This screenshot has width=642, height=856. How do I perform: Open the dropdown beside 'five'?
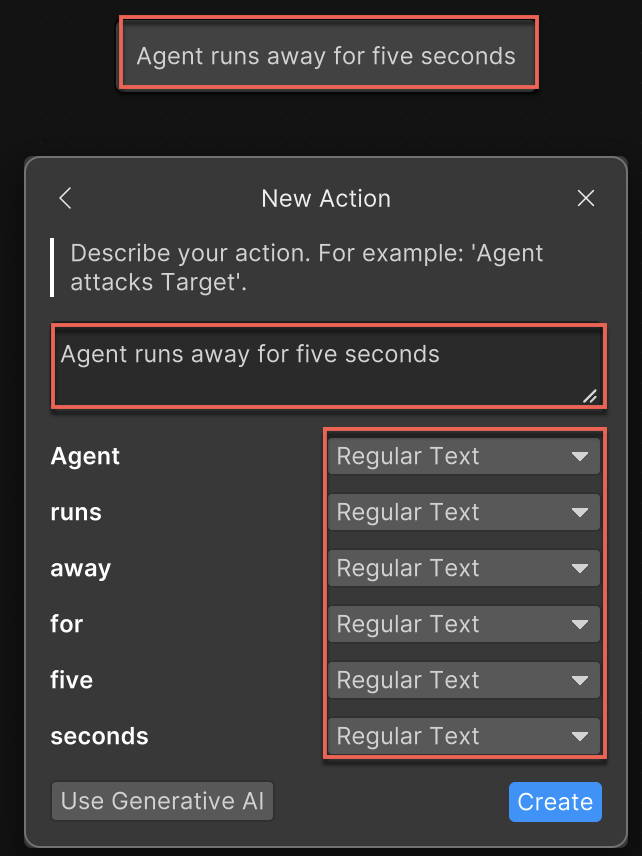click(463, 681)
